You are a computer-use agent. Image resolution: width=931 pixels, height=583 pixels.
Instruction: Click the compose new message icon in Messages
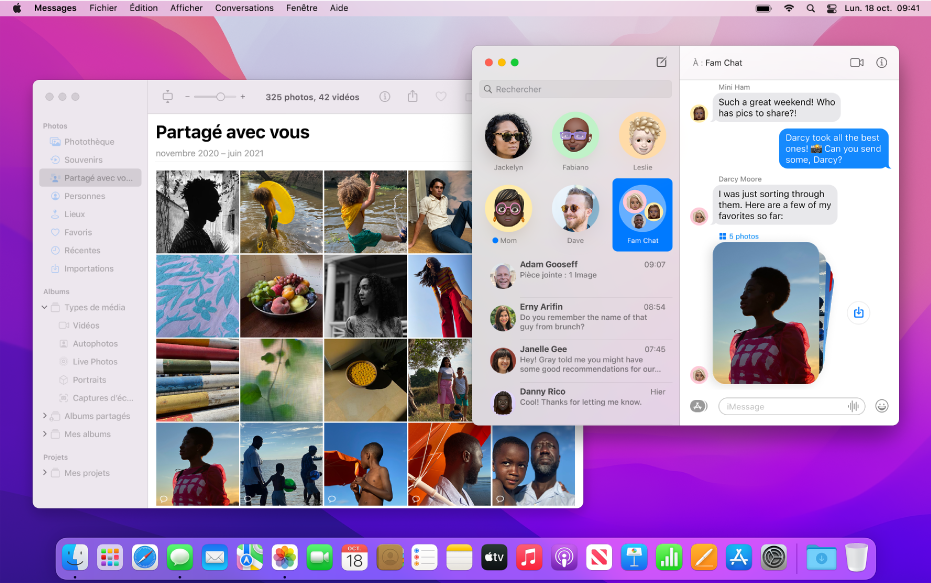point(661,62)
